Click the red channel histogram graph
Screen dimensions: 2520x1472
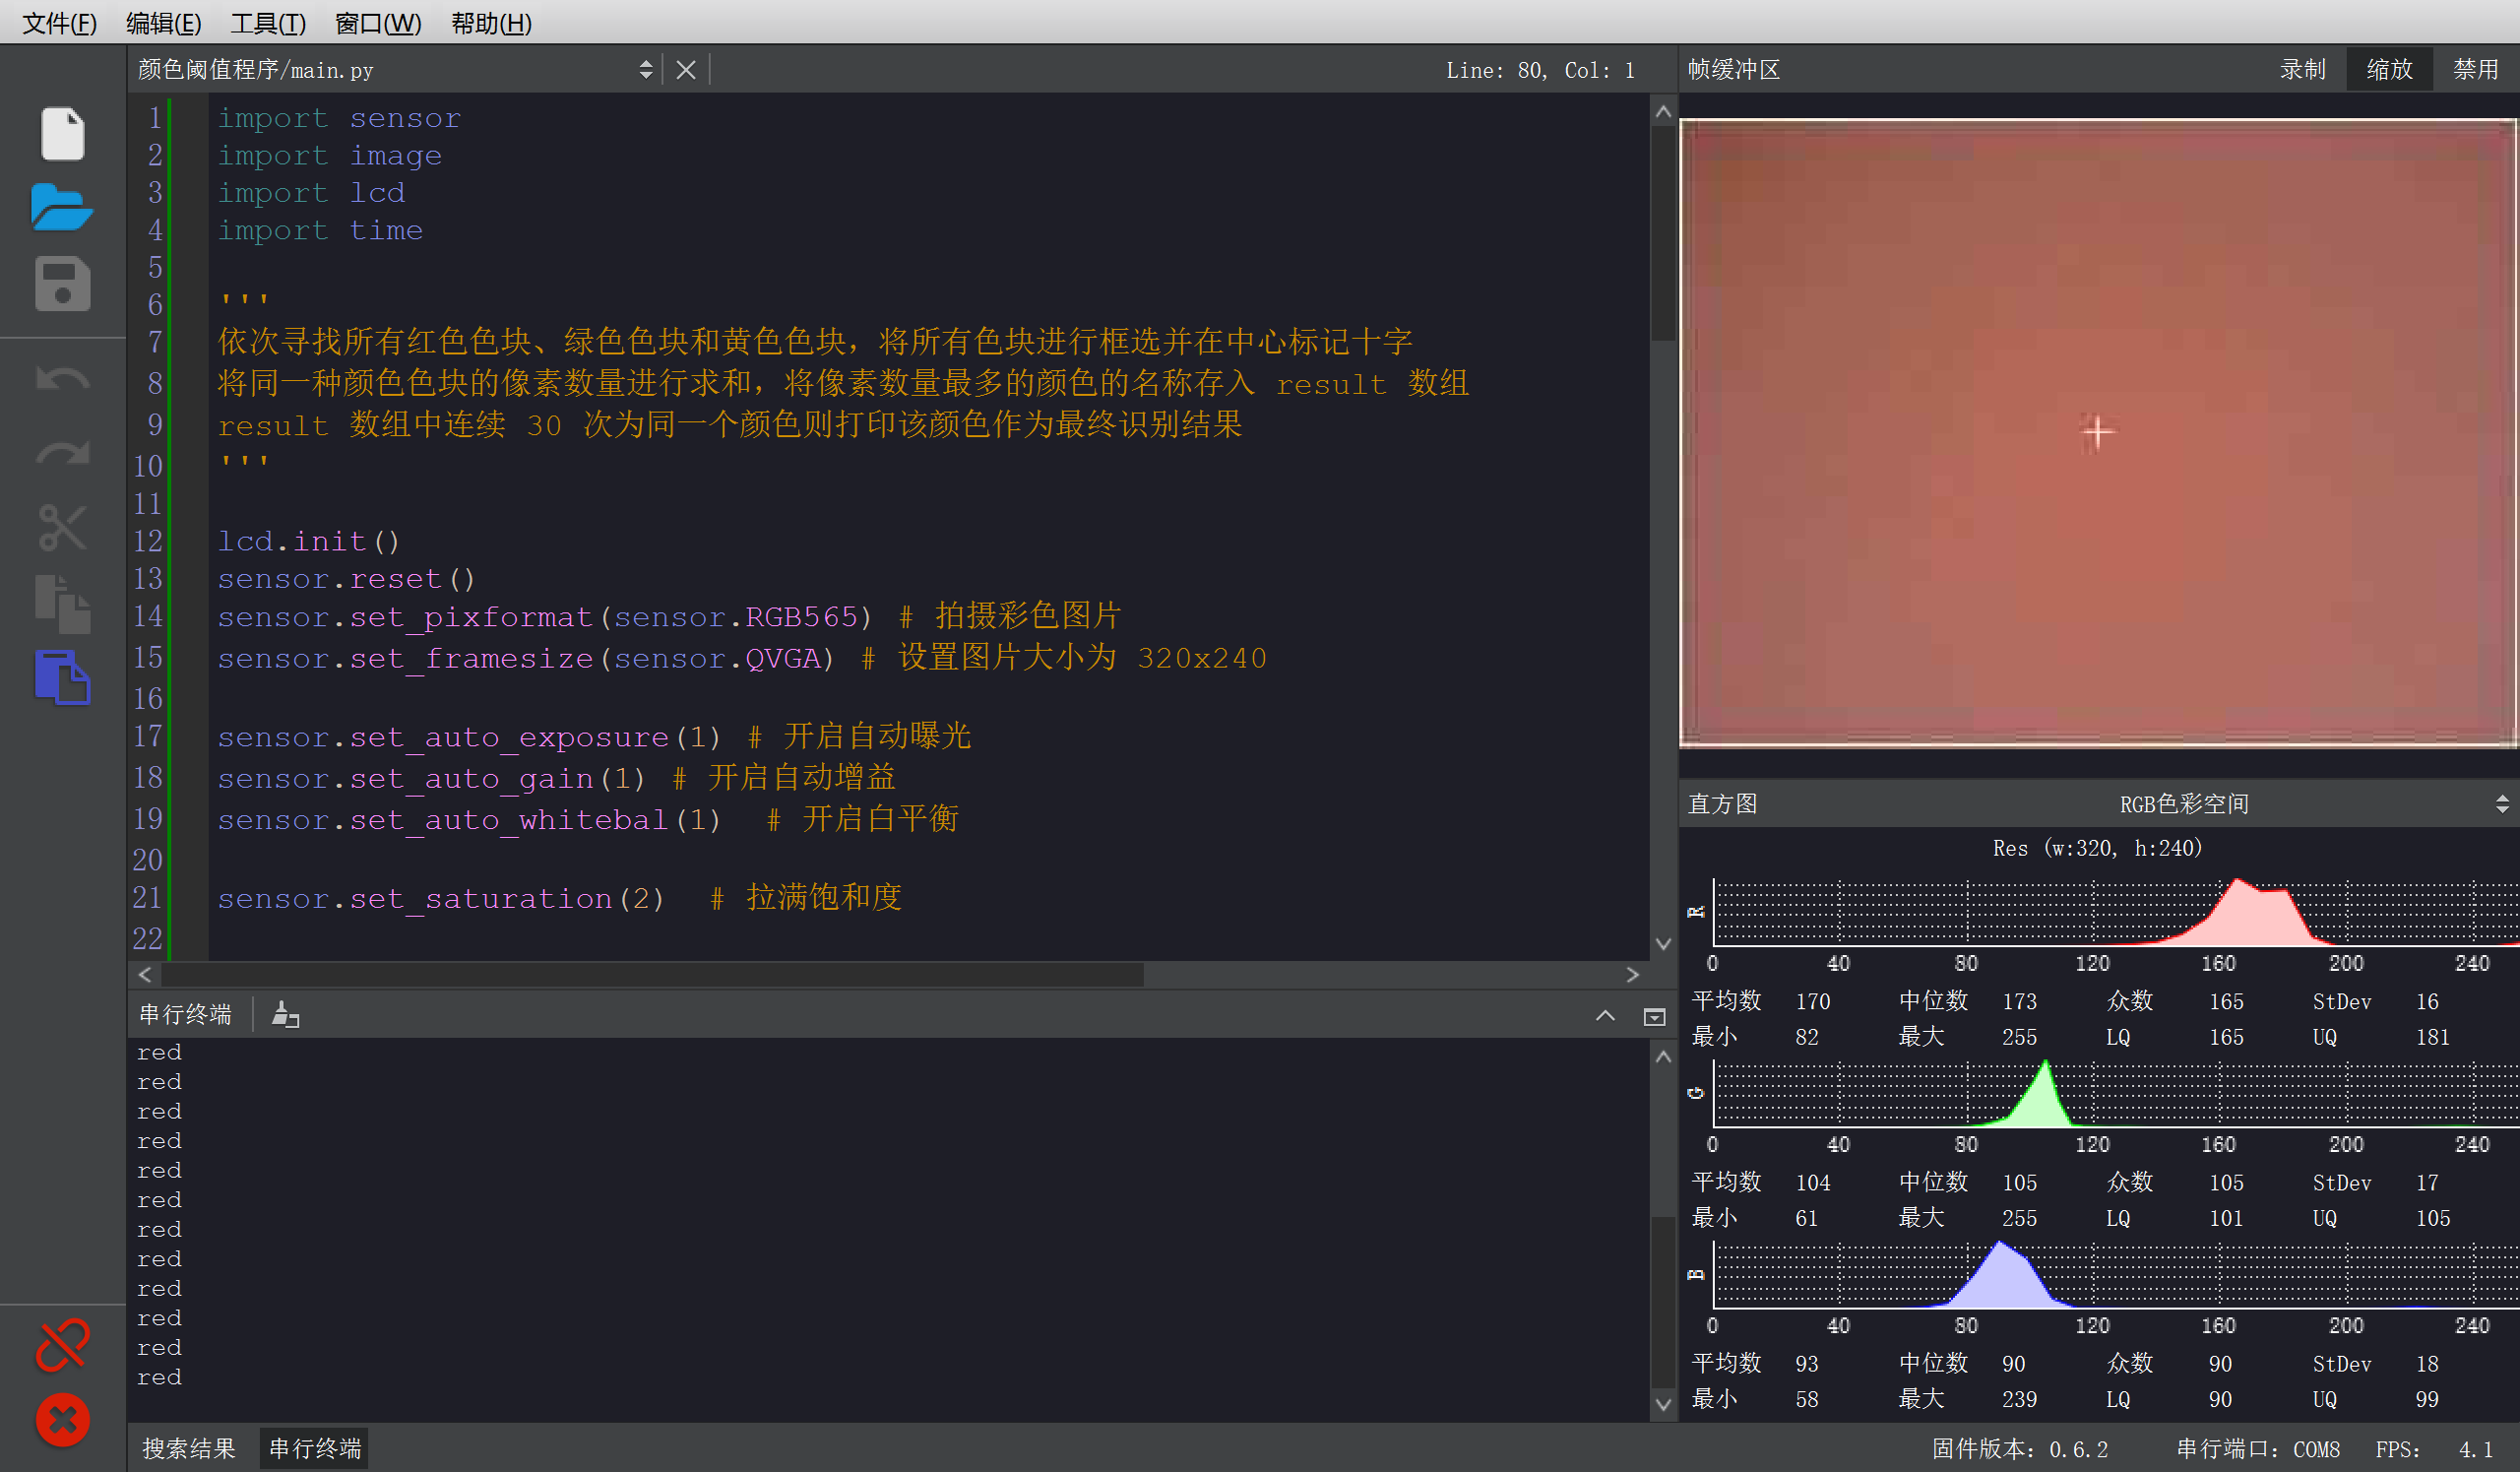pos(2115,912)
